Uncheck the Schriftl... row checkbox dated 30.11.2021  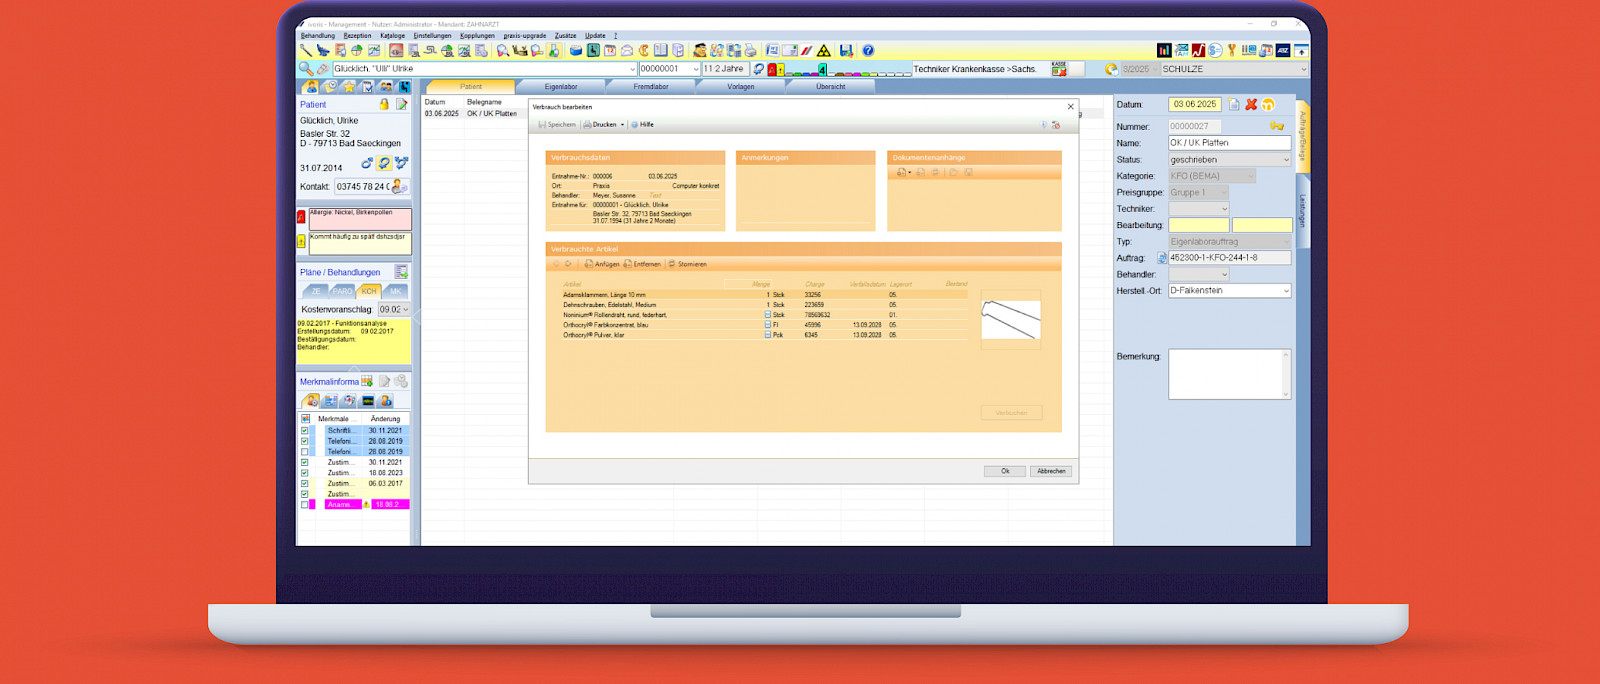point(305,431)
